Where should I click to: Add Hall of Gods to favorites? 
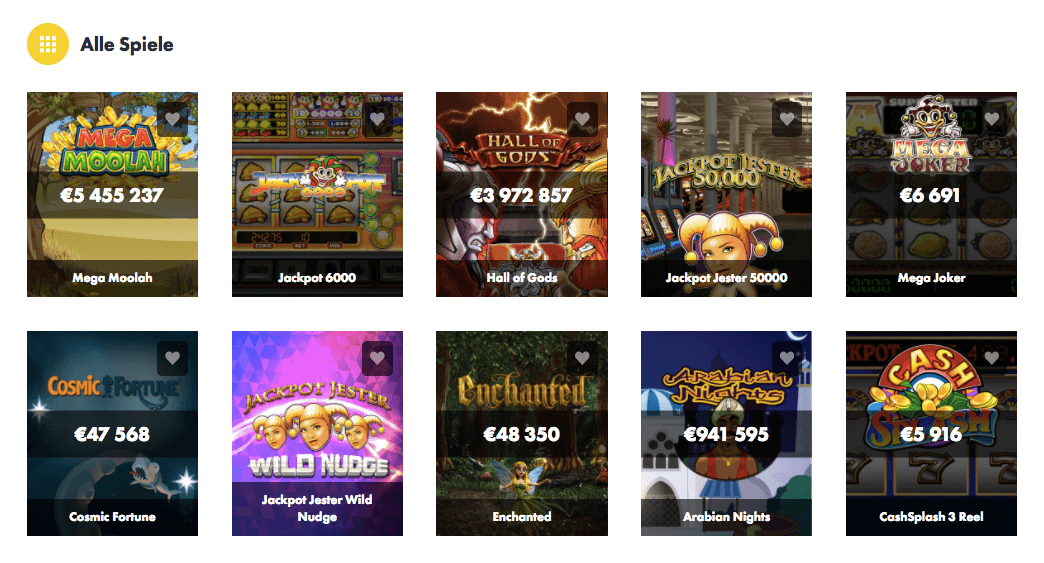coord(583,119)
